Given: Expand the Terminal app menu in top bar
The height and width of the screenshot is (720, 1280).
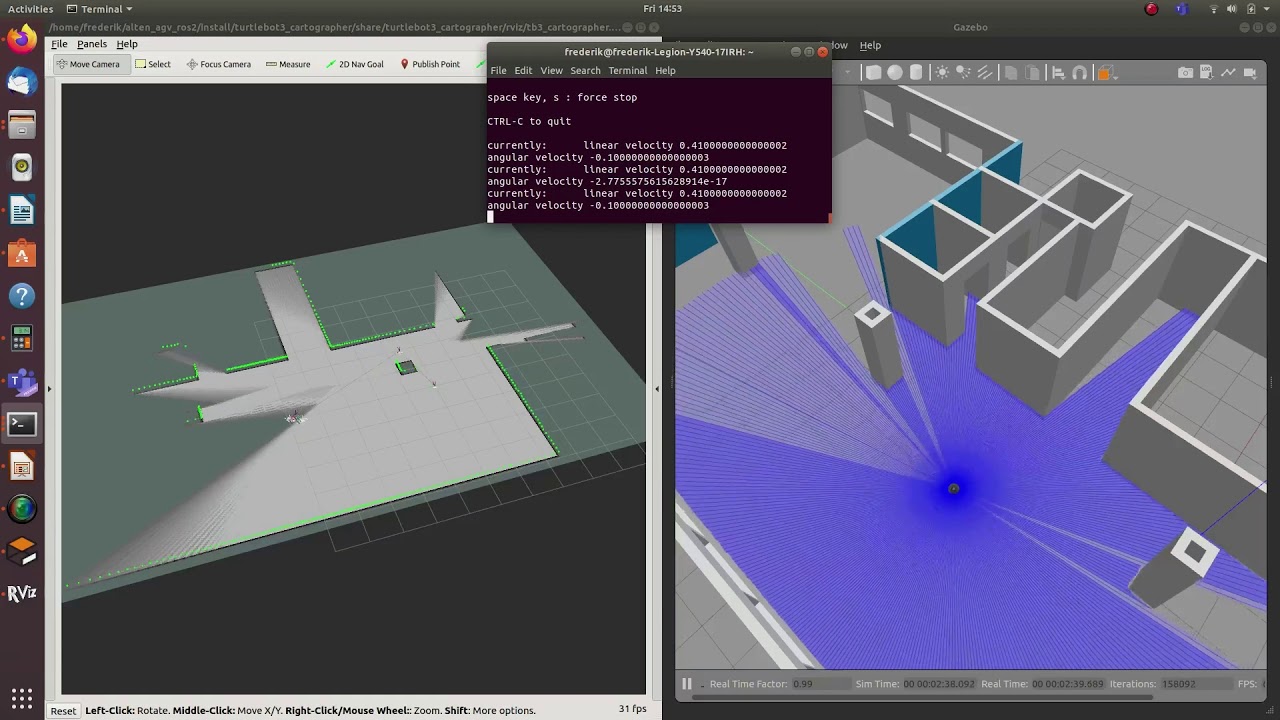Looking at the screenshot, I should tap(99, 9).
